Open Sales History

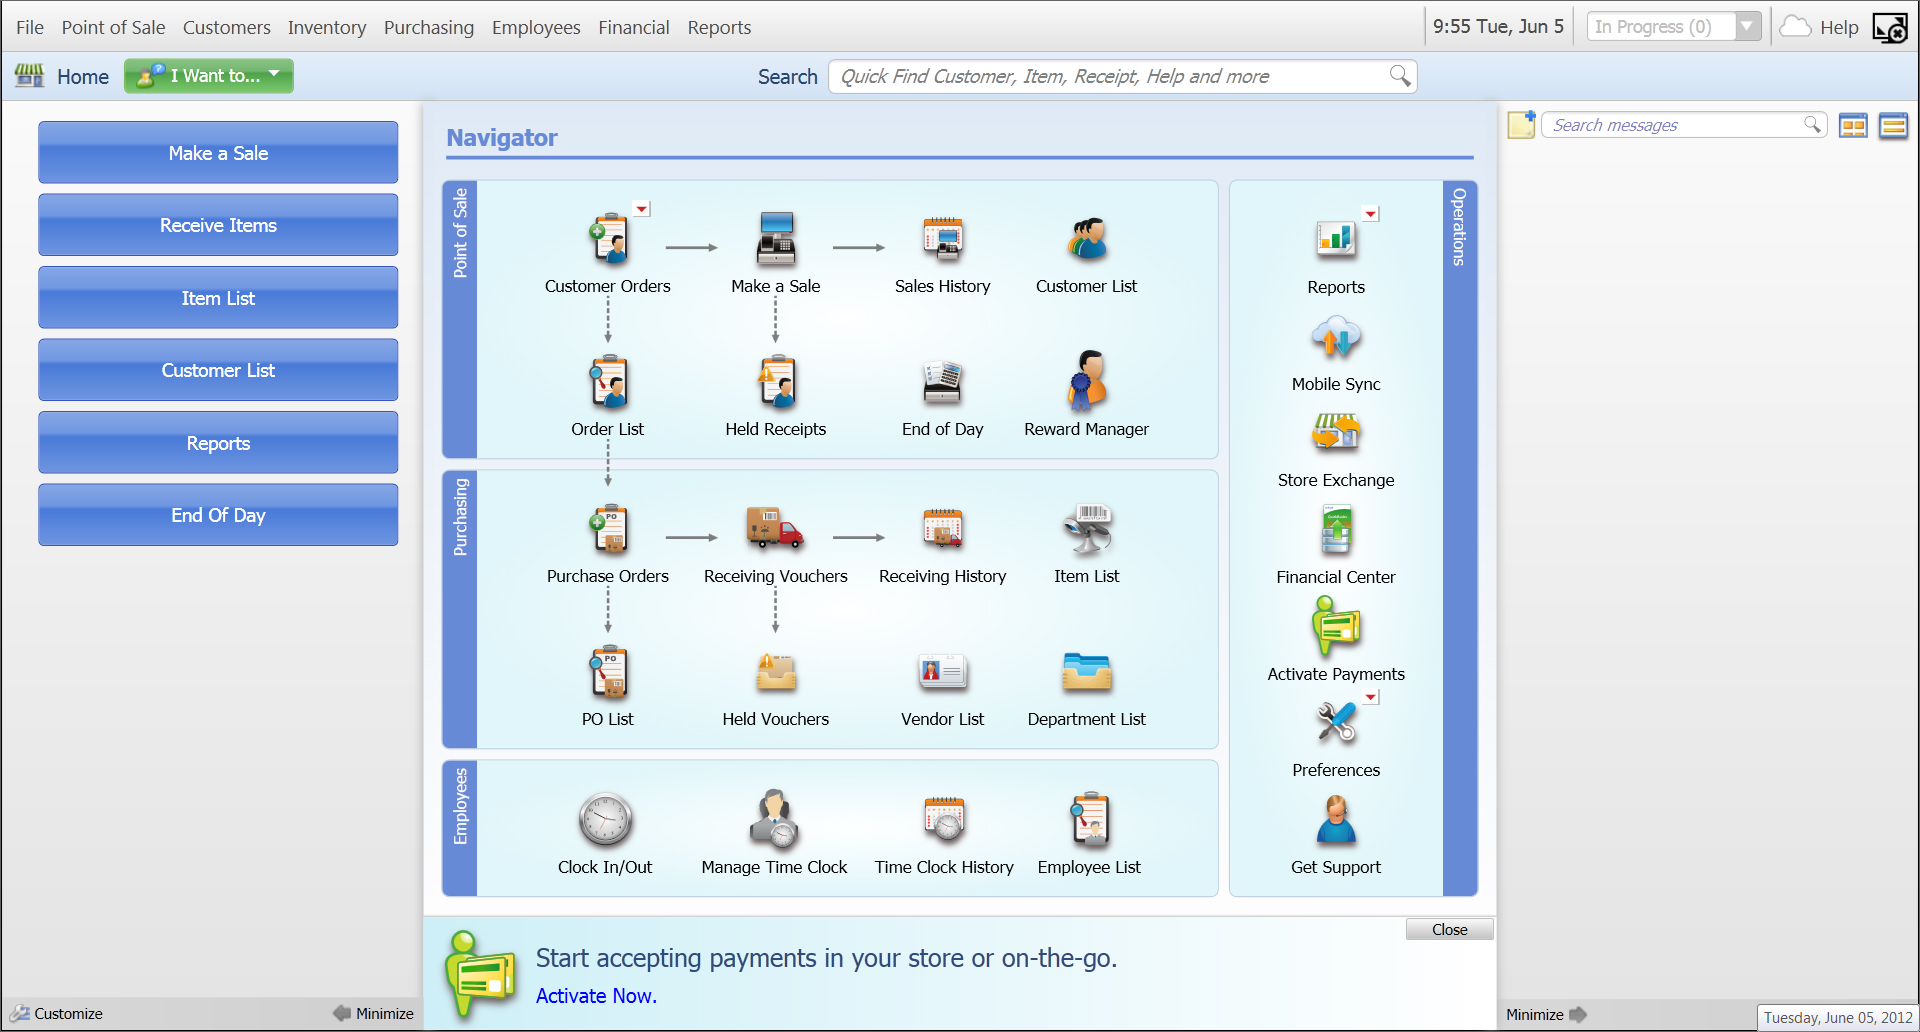[942, 240]
